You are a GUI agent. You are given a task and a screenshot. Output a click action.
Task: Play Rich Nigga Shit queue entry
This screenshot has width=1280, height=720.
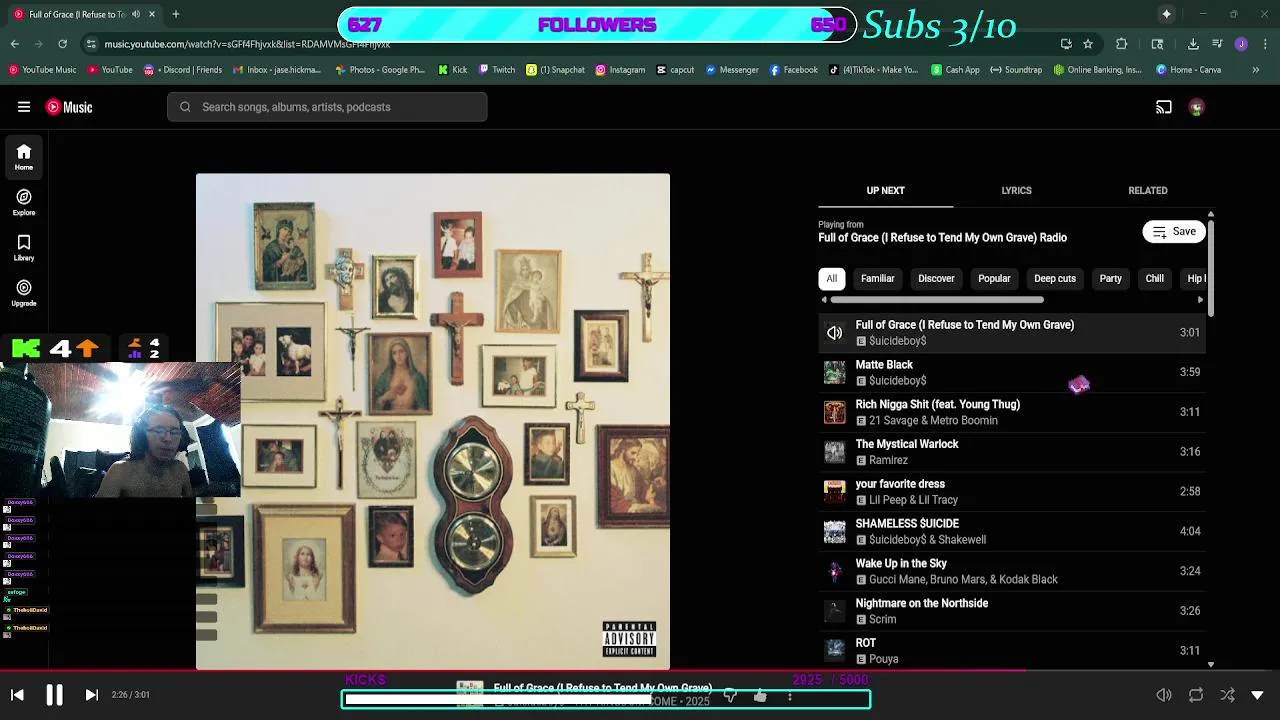pos(1012,412)
